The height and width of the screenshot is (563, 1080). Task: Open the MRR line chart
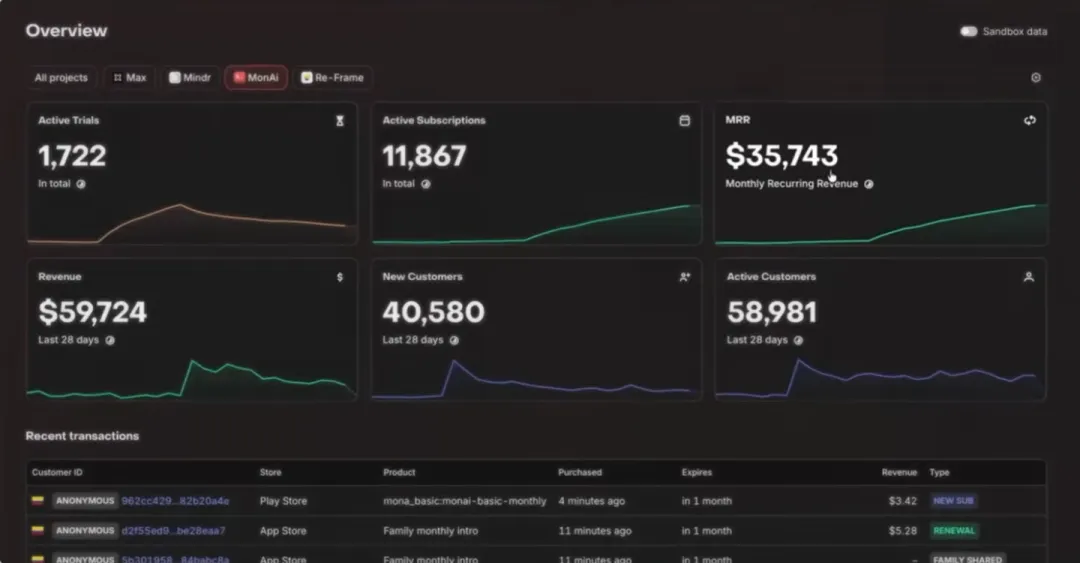point(881,223)
